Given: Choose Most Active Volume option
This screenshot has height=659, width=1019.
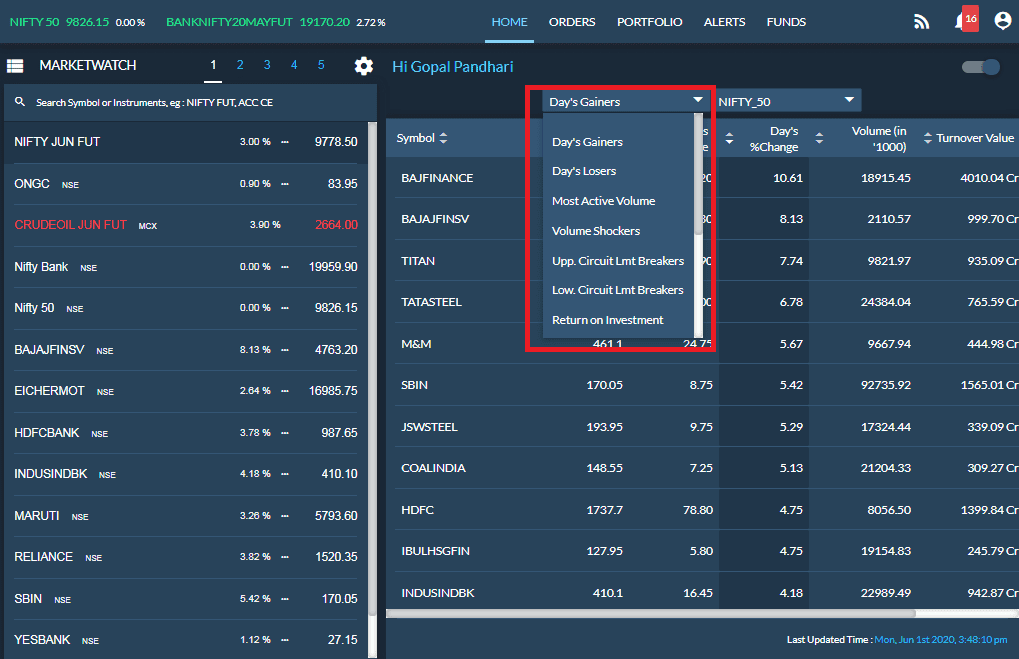Looking at the screenshot, I should tap(603, 201).
